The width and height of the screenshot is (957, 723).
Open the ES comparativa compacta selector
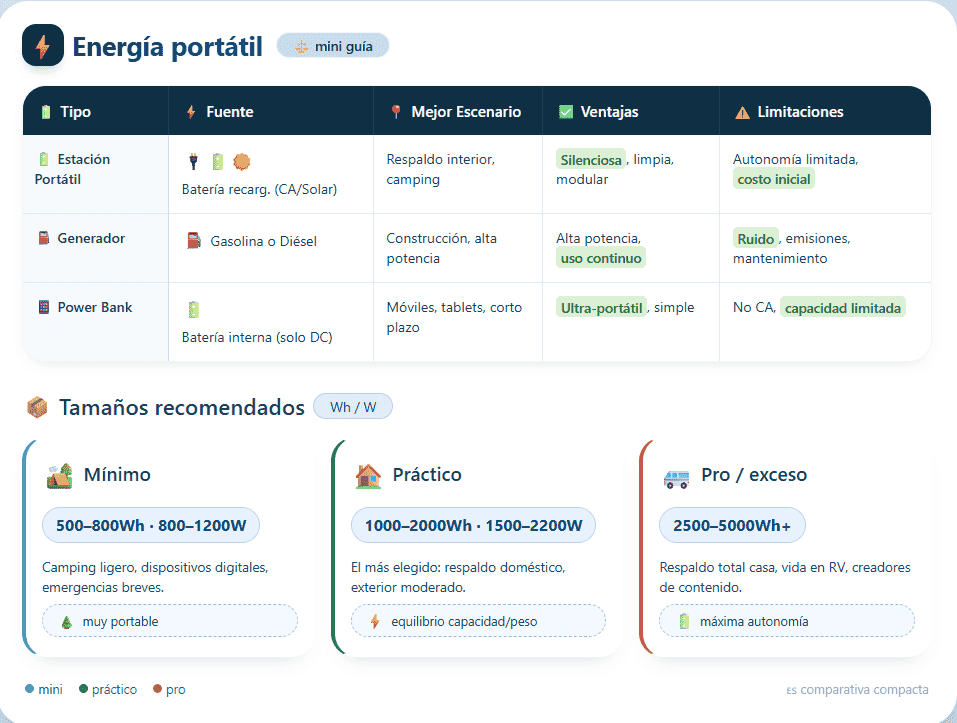(x=858, y=689)
